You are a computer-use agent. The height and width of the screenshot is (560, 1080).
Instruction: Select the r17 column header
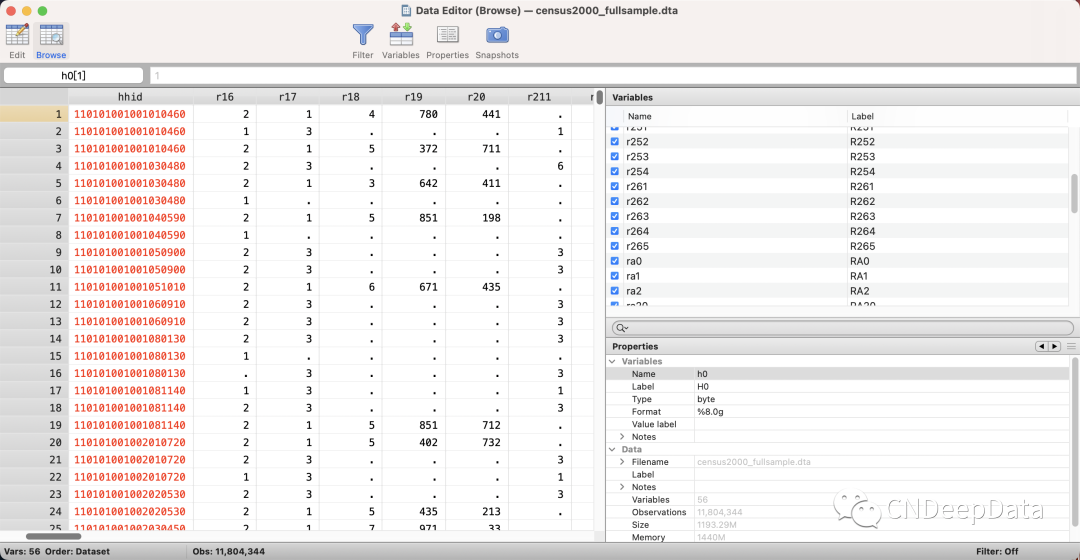click(287, 97)
